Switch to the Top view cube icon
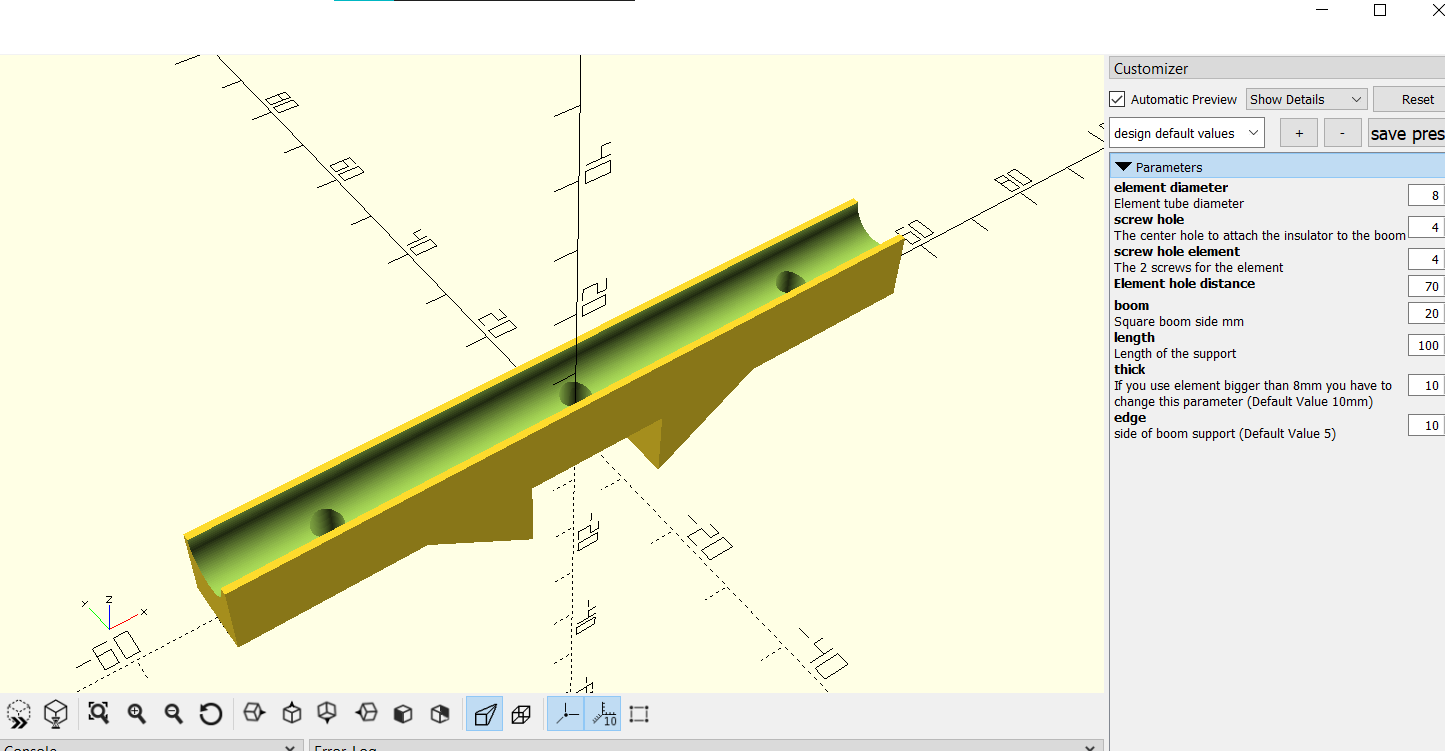This screenshot has height=751, width=1445. [292, 714]
